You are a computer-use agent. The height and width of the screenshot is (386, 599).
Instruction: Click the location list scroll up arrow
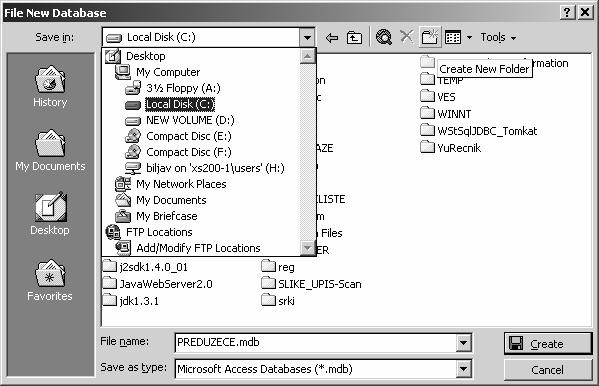(308, 57)
